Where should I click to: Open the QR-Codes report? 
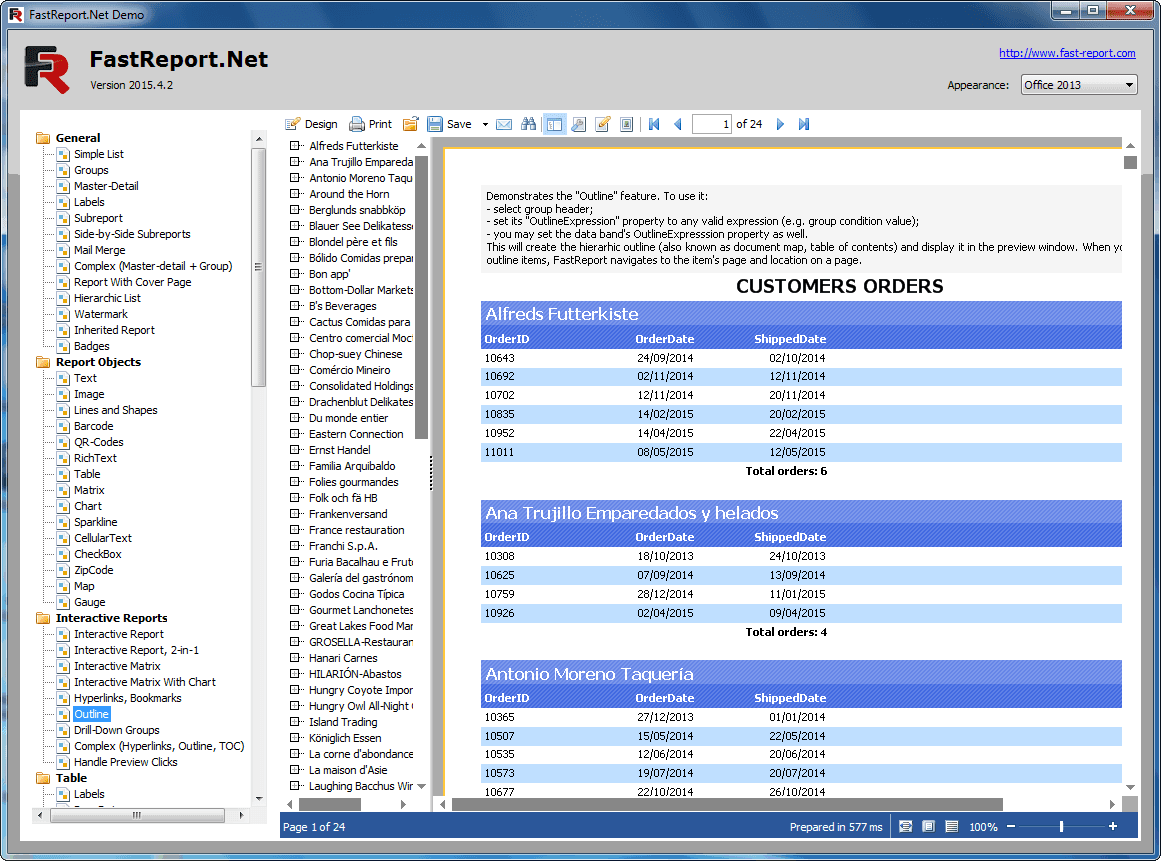[x=98, y=442]
